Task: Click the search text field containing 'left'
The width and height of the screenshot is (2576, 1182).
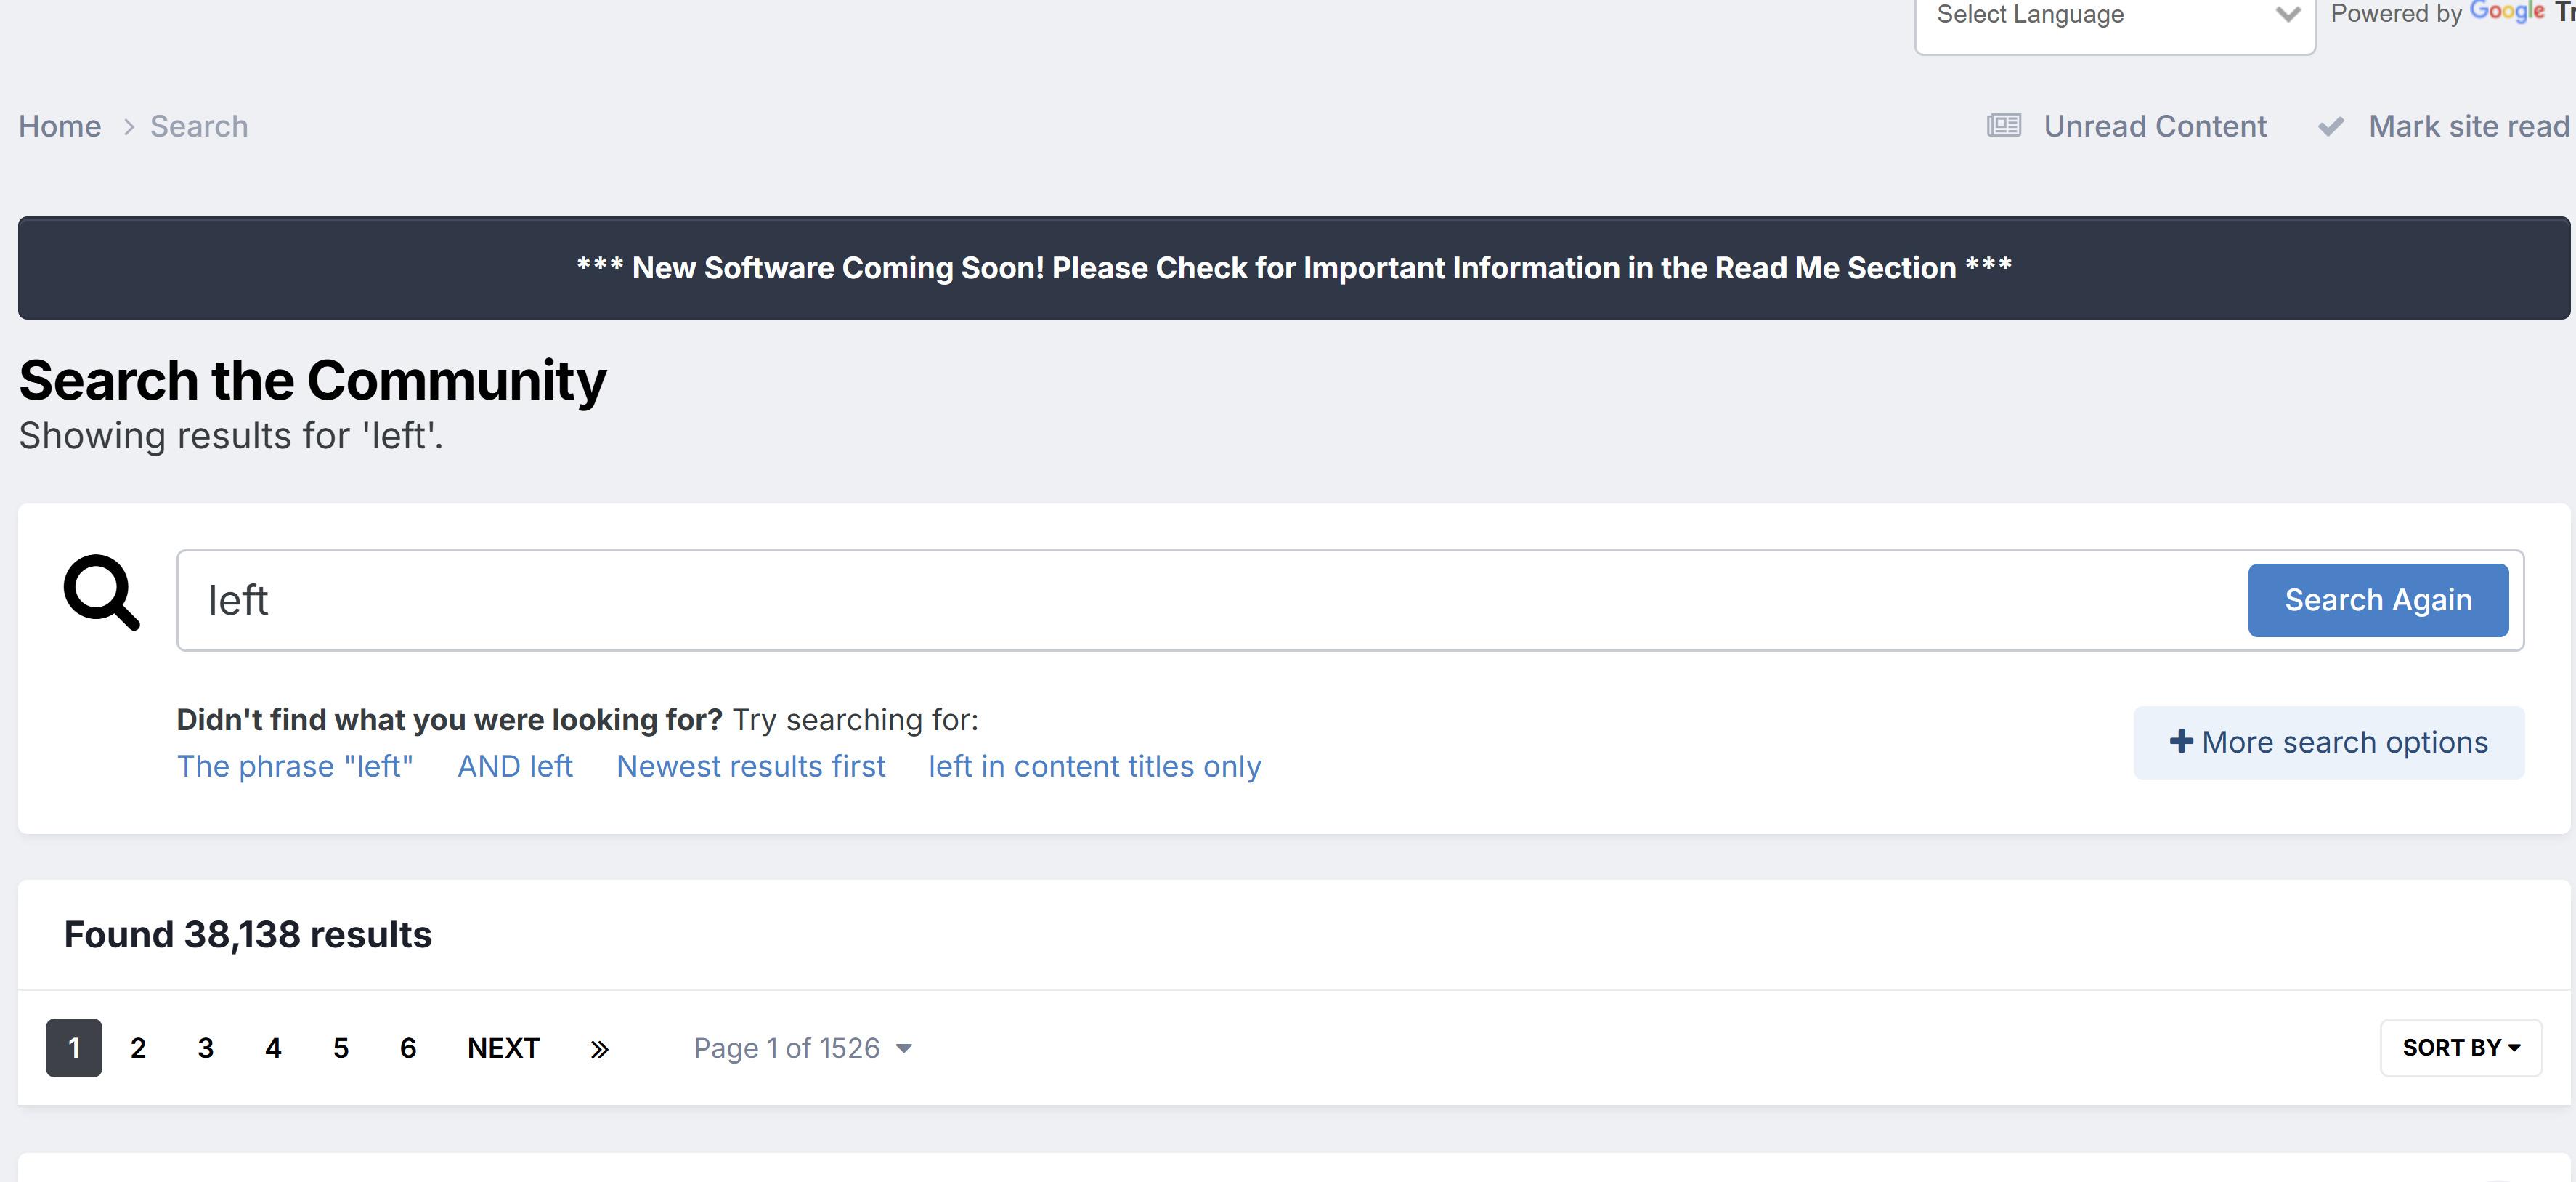Action: pos(1200,600)
